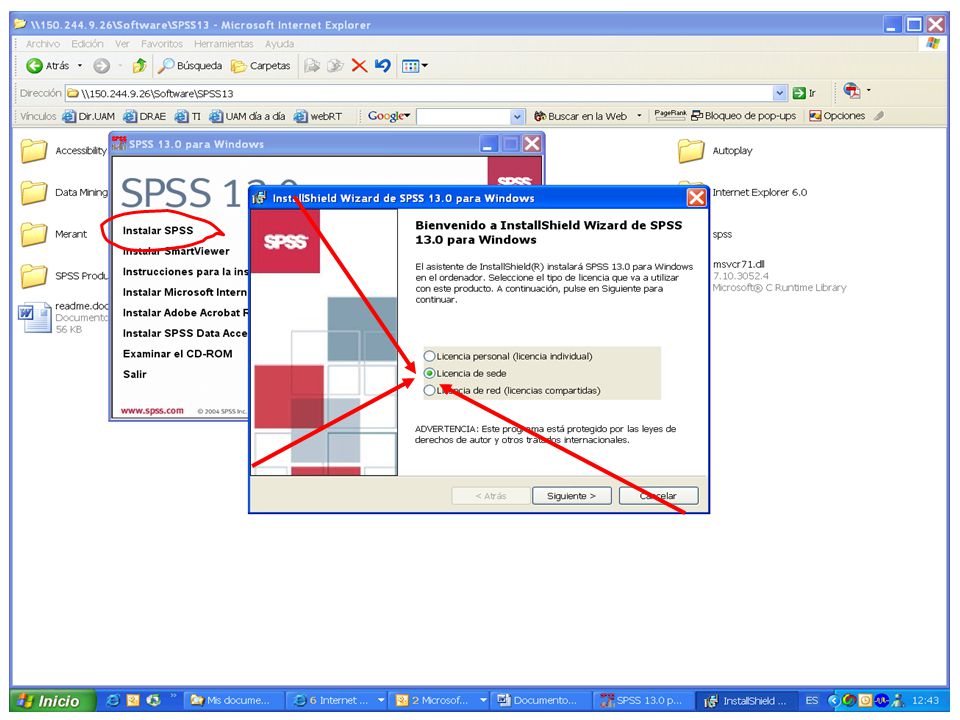
Task: Open the Views icon in toolbar
Action: tap(410, 66)
